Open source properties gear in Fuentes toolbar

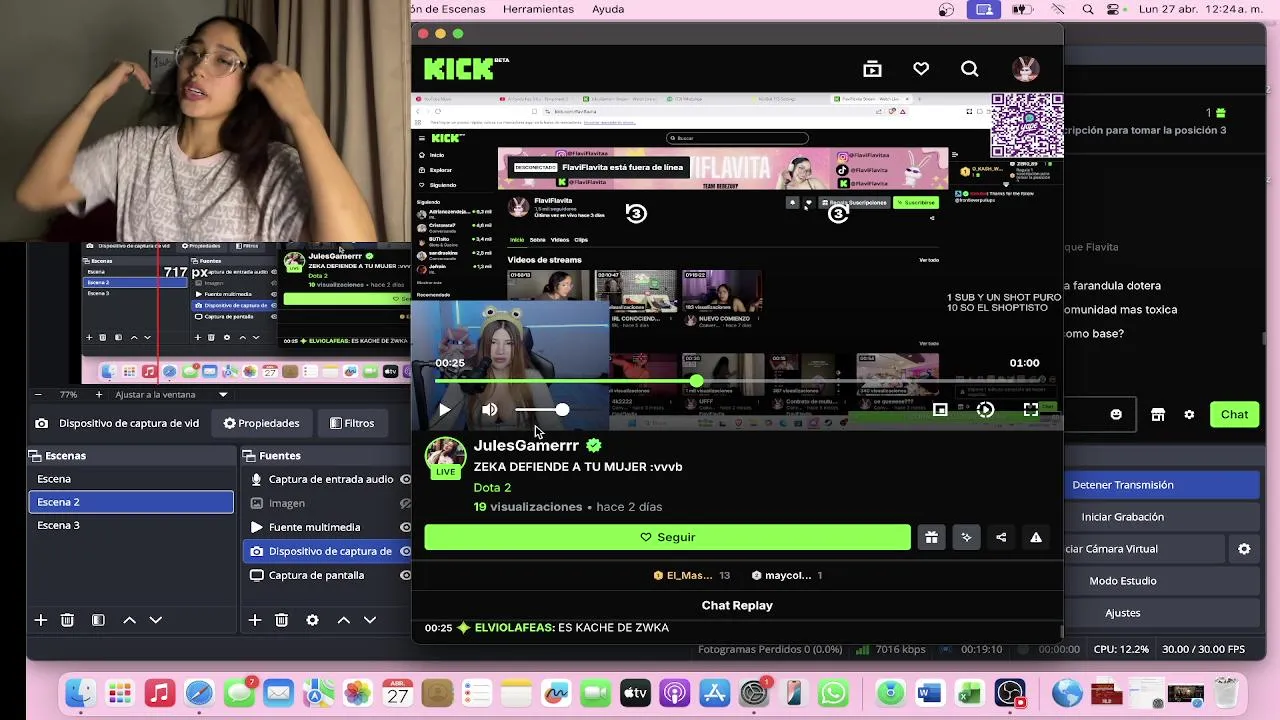[312, 620]
